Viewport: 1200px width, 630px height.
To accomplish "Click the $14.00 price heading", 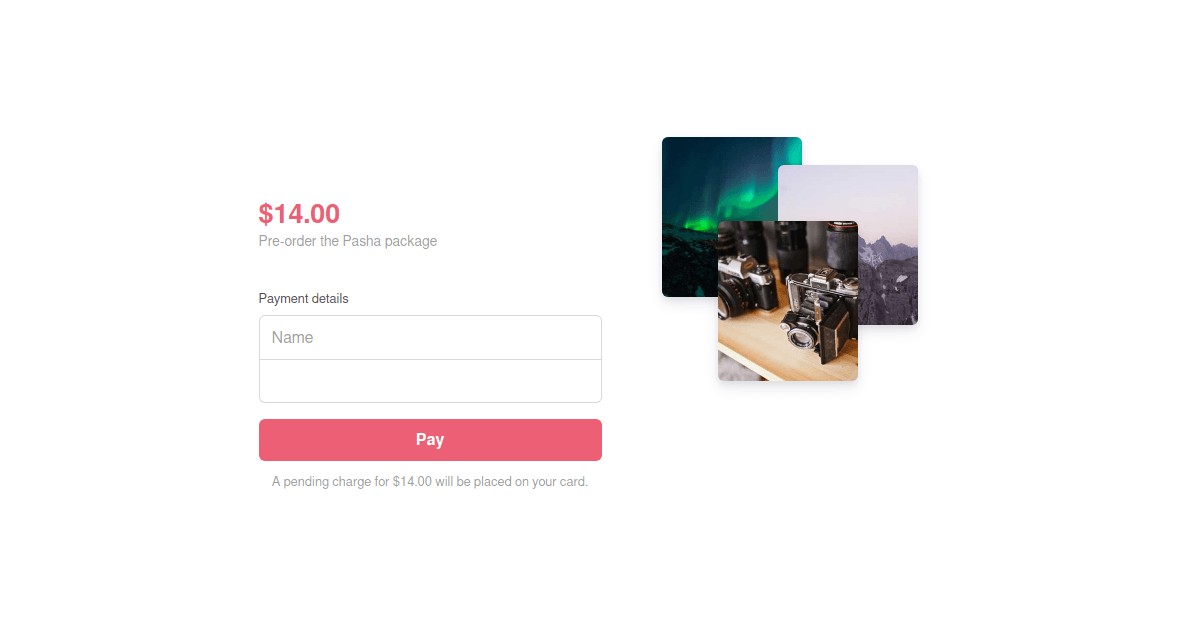I will [299, 213].
